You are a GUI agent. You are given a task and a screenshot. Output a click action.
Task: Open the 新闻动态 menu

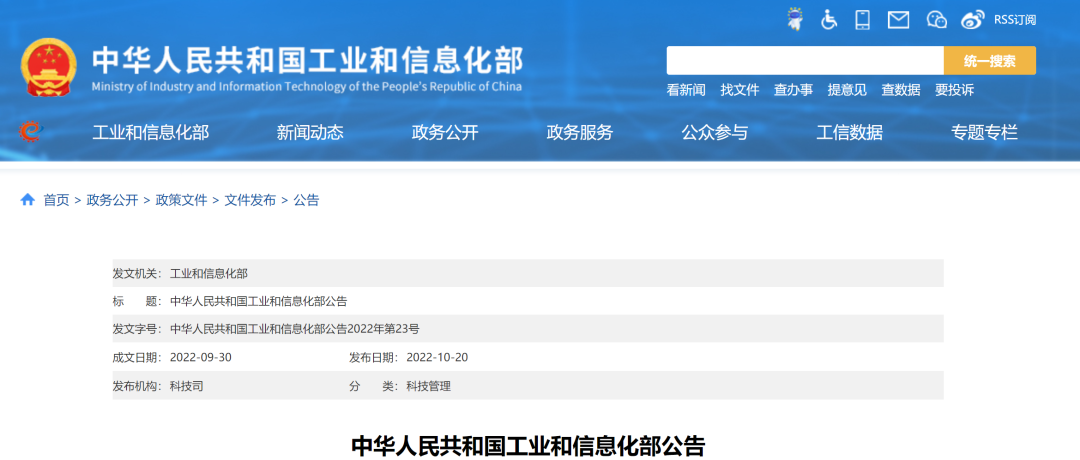point(310,132)
